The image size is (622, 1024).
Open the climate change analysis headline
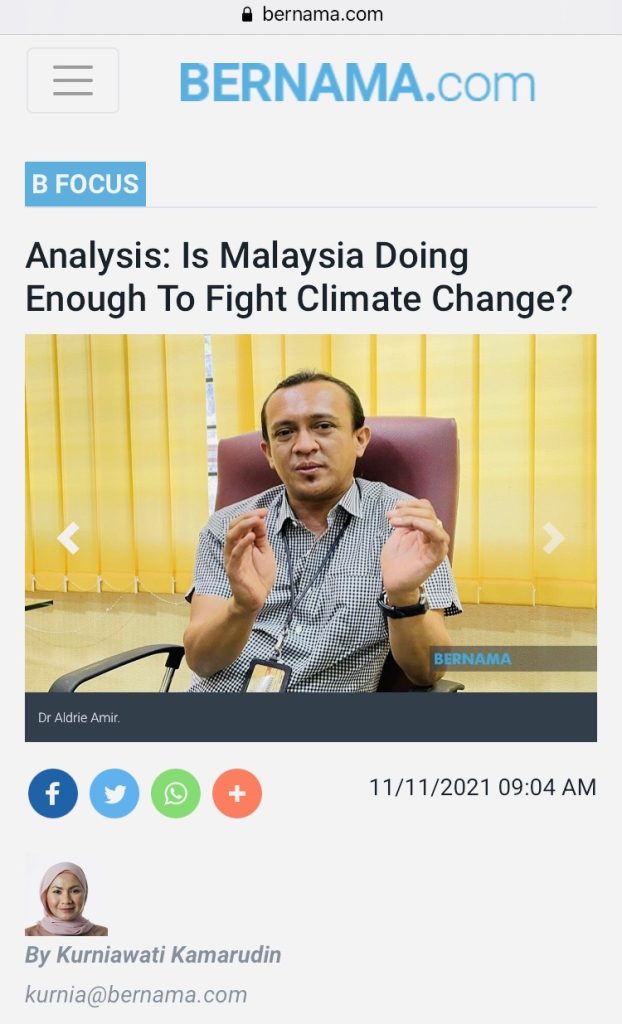pyautogui.click(x=299, y=277)
